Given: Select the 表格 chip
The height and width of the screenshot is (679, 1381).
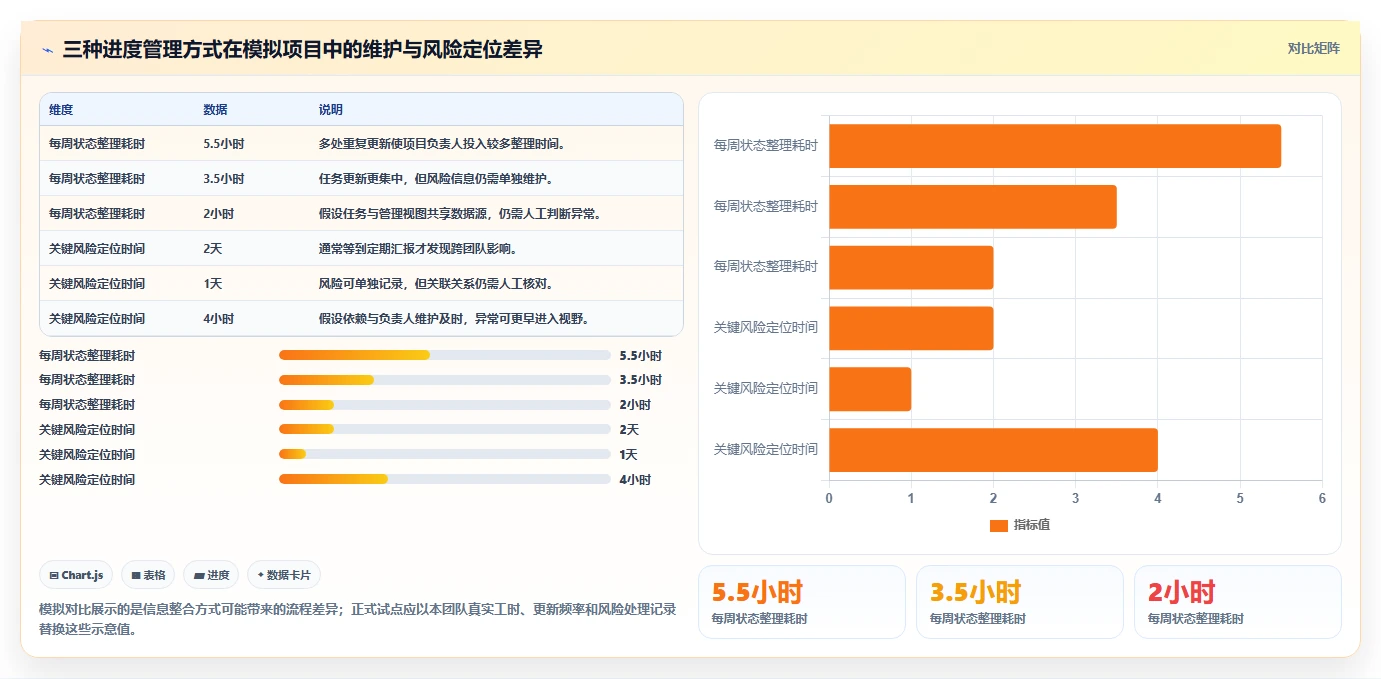Looking at the screenshot, I should [148, 575].
